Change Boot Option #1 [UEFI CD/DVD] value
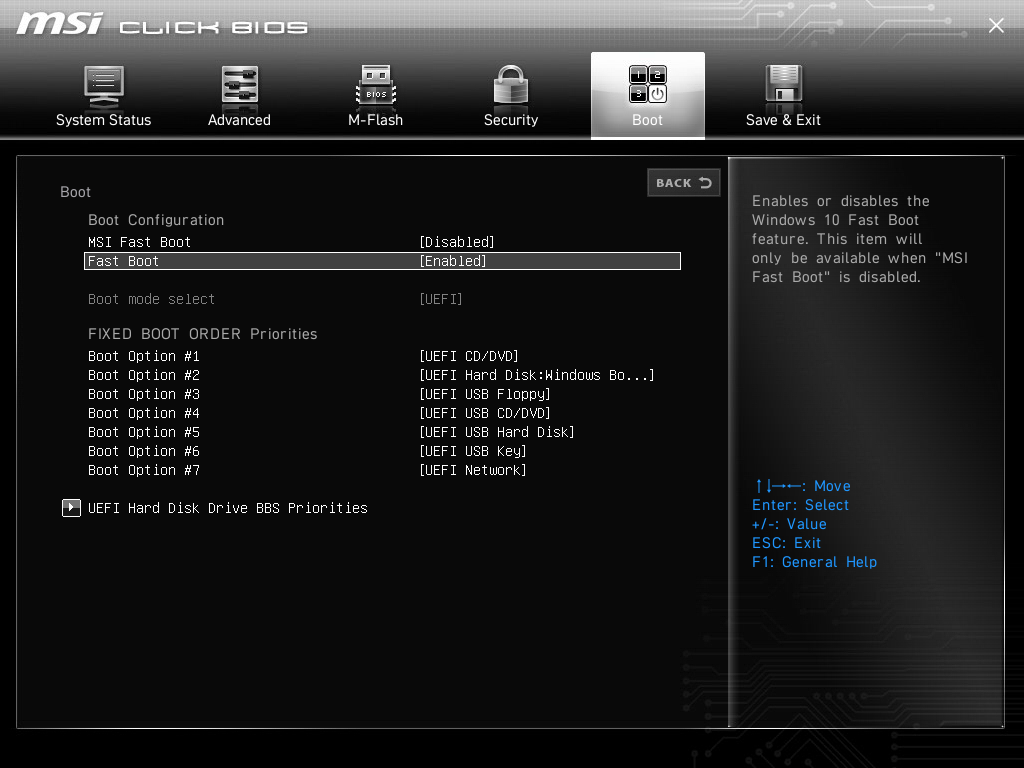This screenshot has height=768, width=1024. click(469, 357)
